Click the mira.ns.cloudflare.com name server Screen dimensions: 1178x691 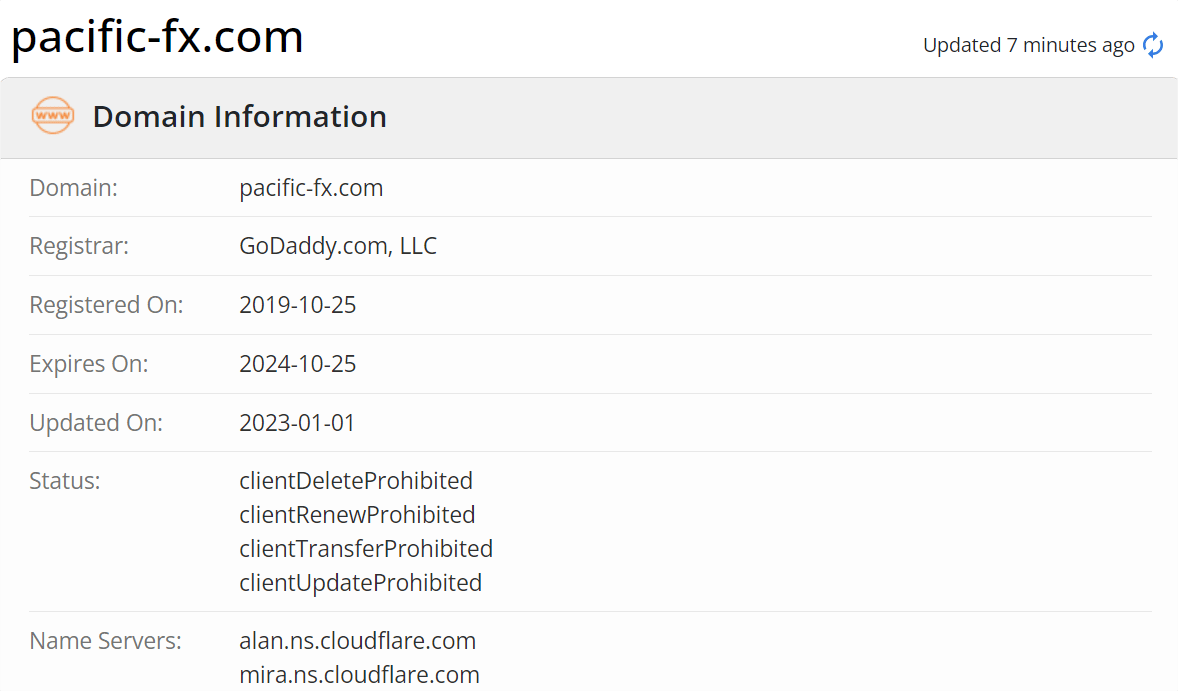pyautogui.click(x=359, y=674)
